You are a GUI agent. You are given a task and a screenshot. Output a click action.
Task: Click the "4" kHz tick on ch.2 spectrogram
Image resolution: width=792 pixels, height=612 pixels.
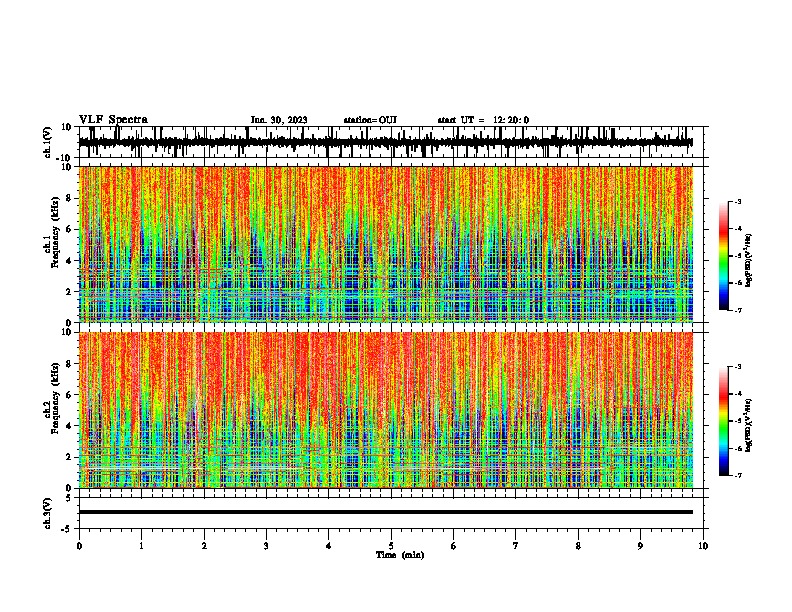click(x=69, y=426)
